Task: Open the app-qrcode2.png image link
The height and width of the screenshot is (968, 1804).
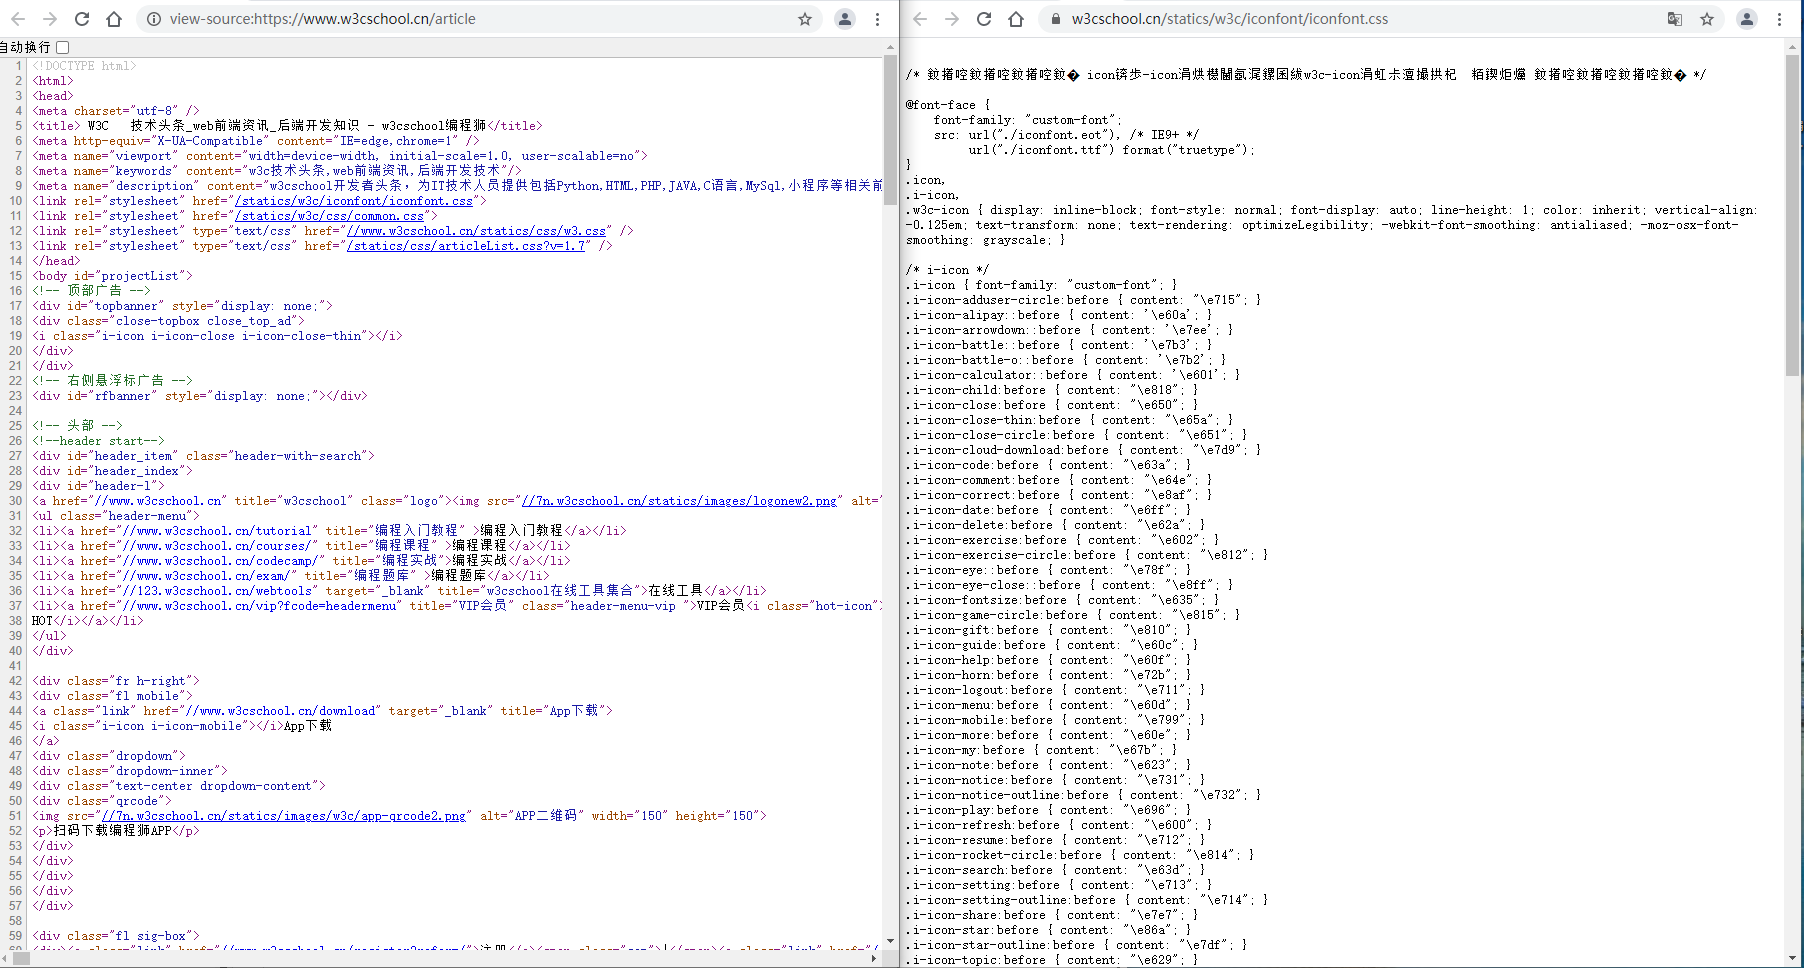Action: (284, 816)
